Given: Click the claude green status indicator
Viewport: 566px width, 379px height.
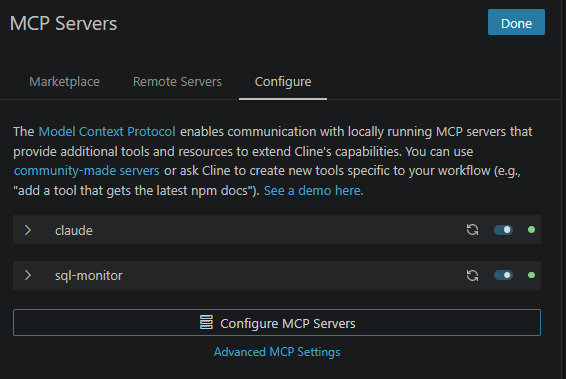Looking at the screenshot, I should [x=531, y=230].
